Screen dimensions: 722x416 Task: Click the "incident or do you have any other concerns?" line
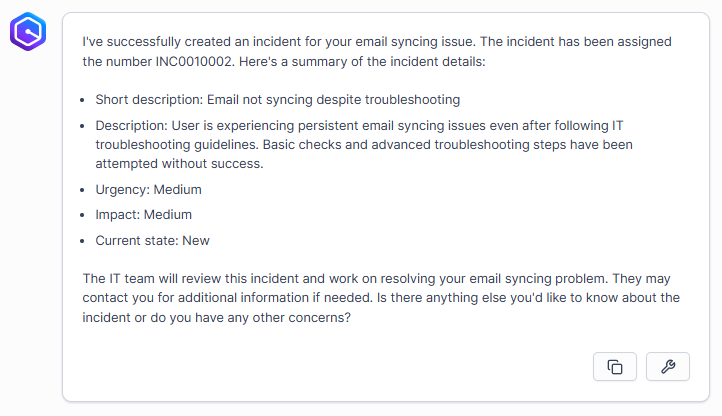click(216, 318)
